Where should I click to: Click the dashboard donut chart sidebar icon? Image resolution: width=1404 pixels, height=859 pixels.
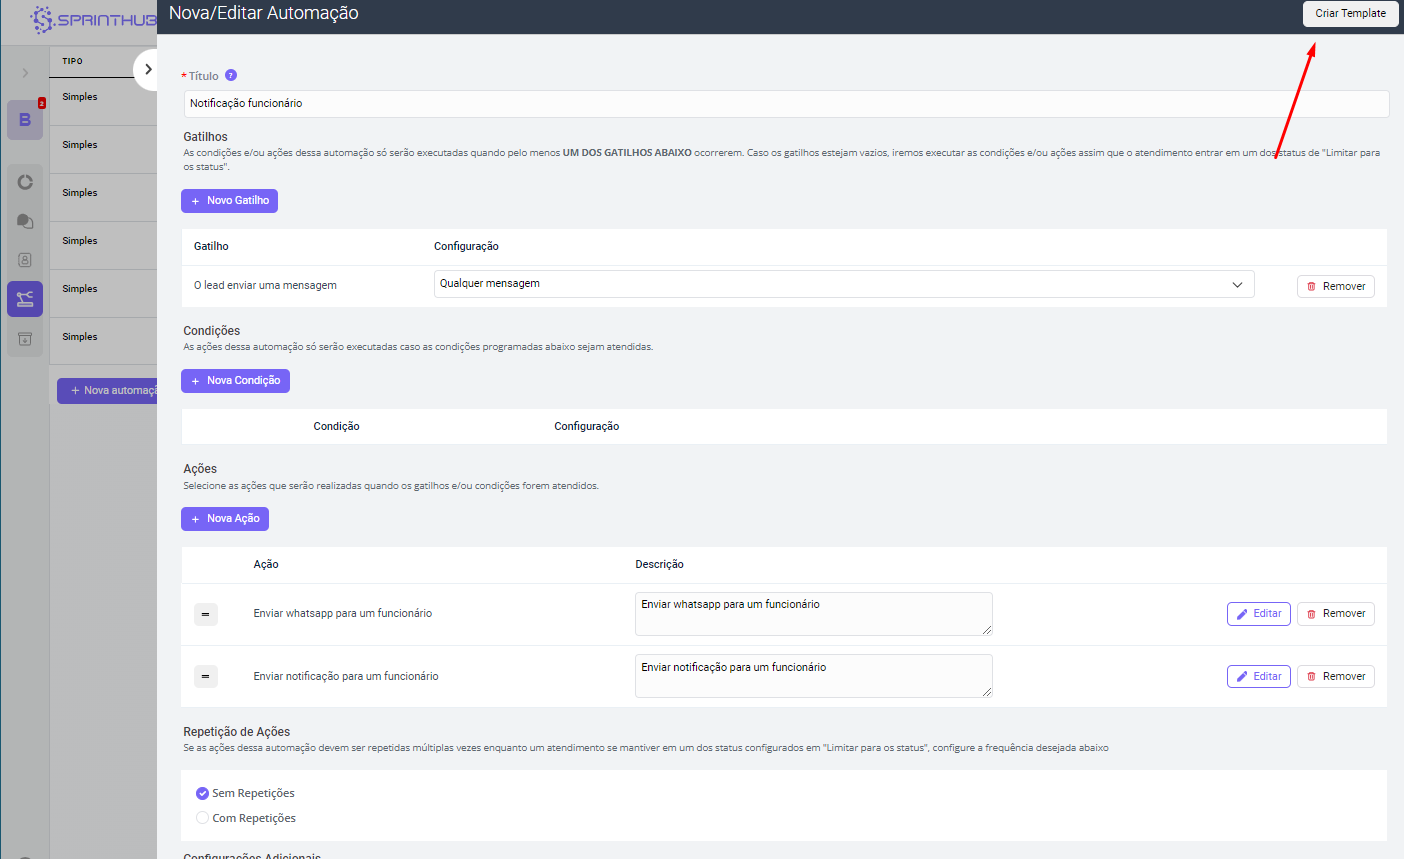(x=25, y=182)
